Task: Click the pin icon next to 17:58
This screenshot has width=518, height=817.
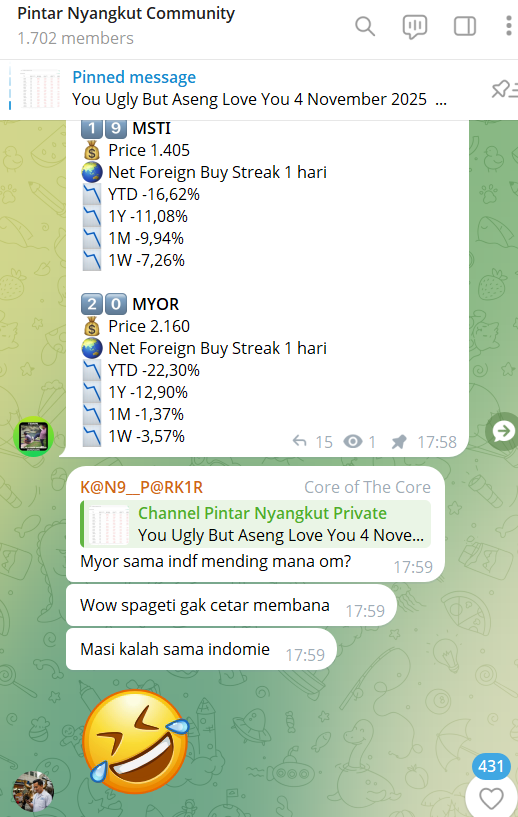Action: pyautogui.click(x=399, y=442)
